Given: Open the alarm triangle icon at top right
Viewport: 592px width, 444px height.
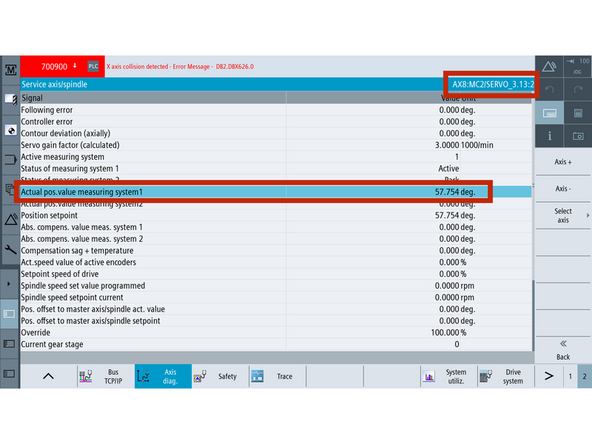Looking at the screenshot, I should [549, 66].
